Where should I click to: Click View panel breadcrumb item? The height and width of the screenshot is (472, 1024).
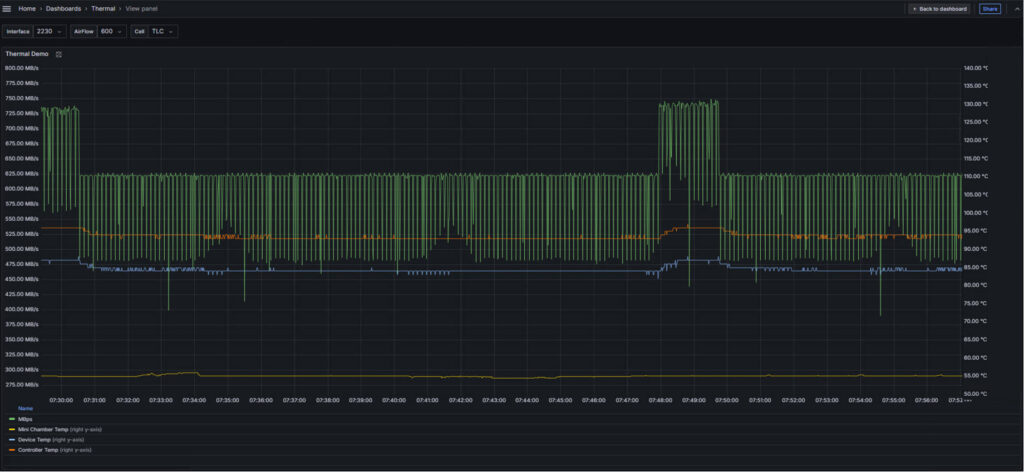pos(141,9)
